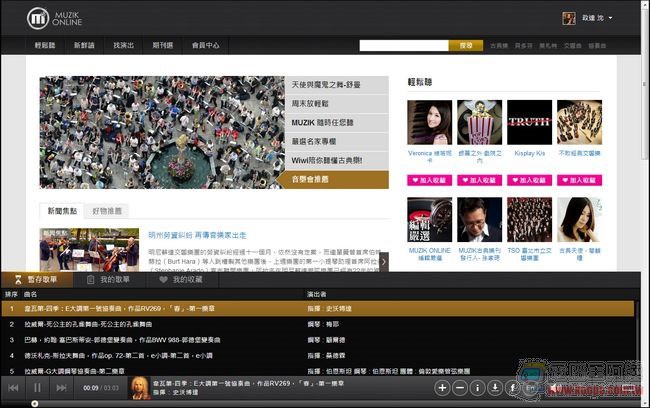
Task: Click the user avatar picture at top right
Action: pos(569,18)
